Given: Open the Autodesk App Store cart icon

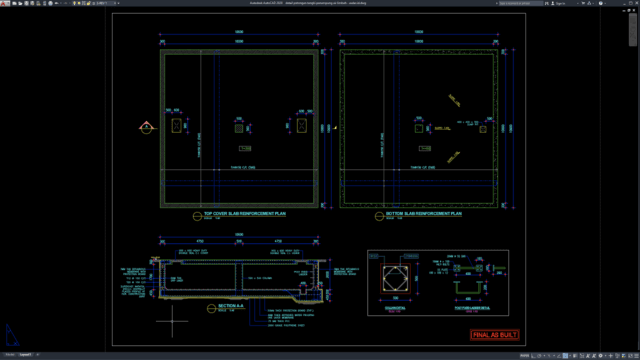Looking at the screenshot, I should (x=583, y=3).
